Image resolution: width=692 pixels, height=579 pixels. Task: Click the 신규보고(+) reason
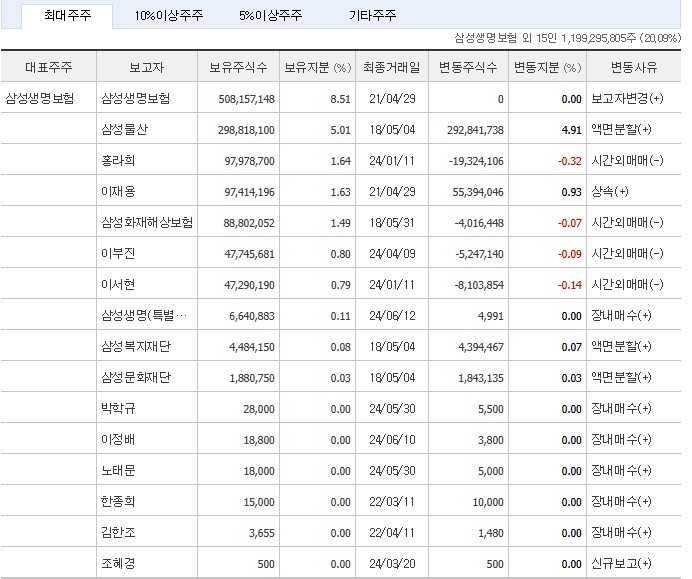pos(621,563)
